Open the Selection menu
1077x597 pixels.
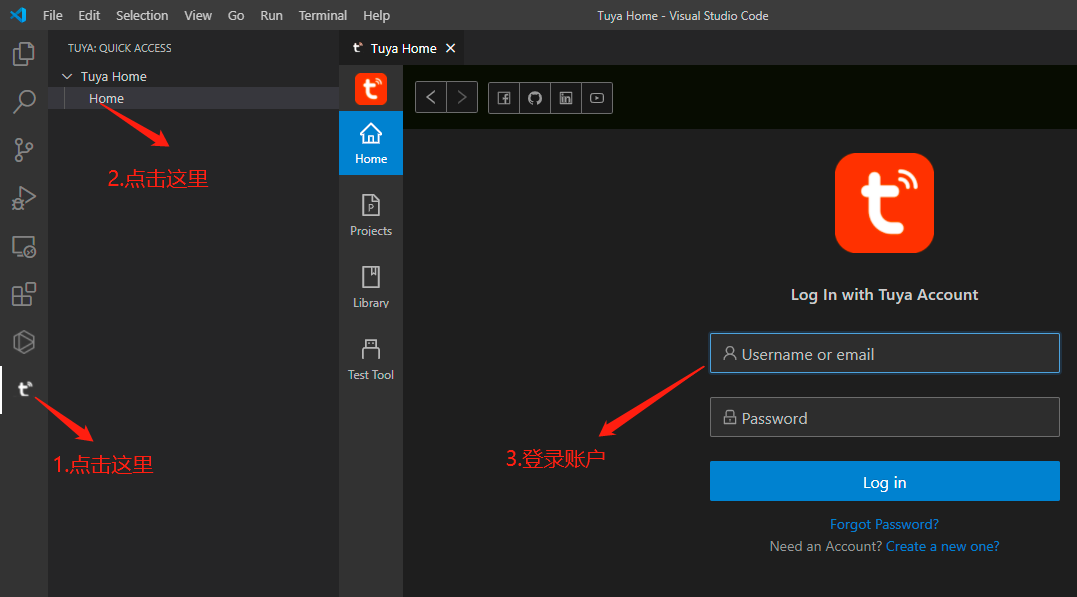(x=141, y=15)
